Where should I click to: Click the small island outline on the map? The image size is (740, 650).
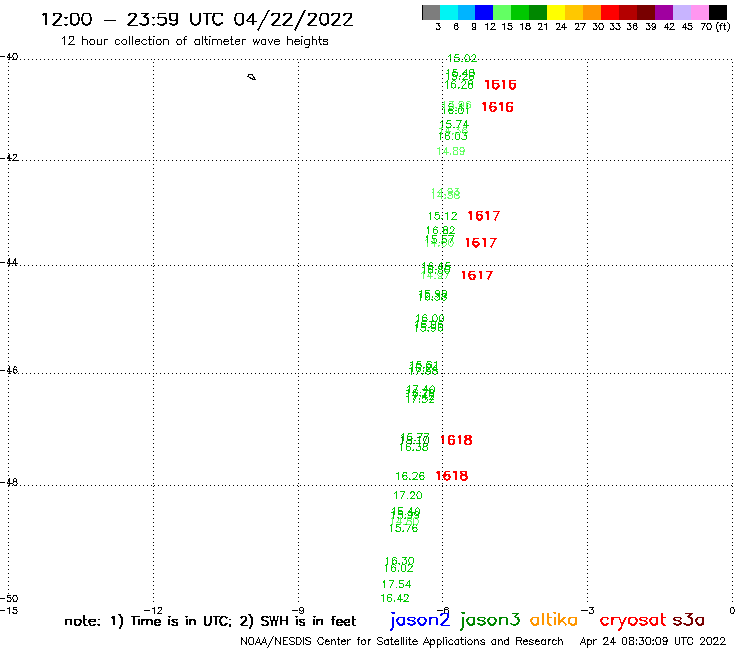(x=252, y=77)
